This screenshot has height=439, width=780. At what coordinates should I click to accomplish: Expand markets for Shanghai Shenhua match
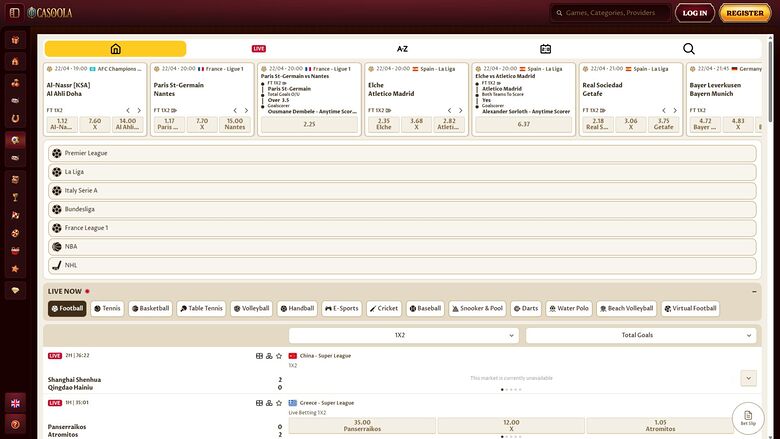(x=748, y=378)
